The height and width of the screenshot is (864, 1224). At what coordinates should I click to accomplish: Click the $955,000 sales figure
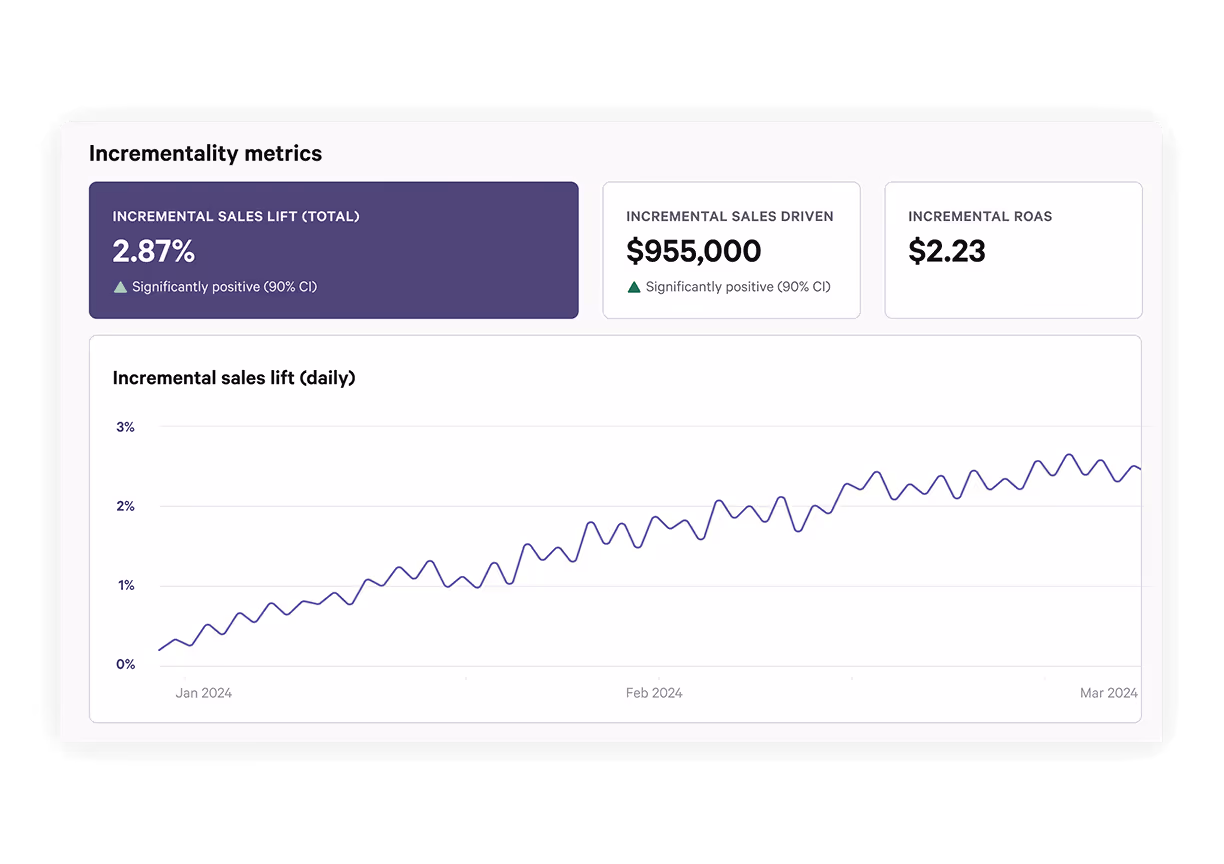[x=694, y=251]
